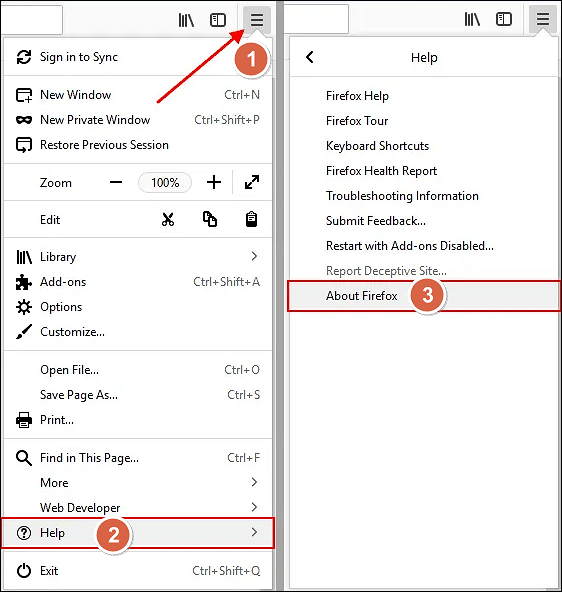Click the private window mask icon
Viewport: 562px width, 592px height.
[24, 120]
